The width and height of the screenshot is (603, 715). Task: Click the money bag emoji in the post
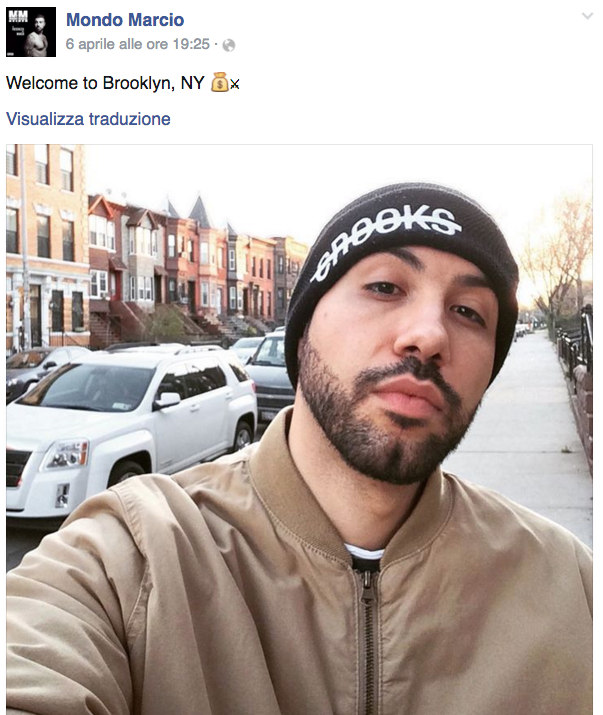click(219, 82)
